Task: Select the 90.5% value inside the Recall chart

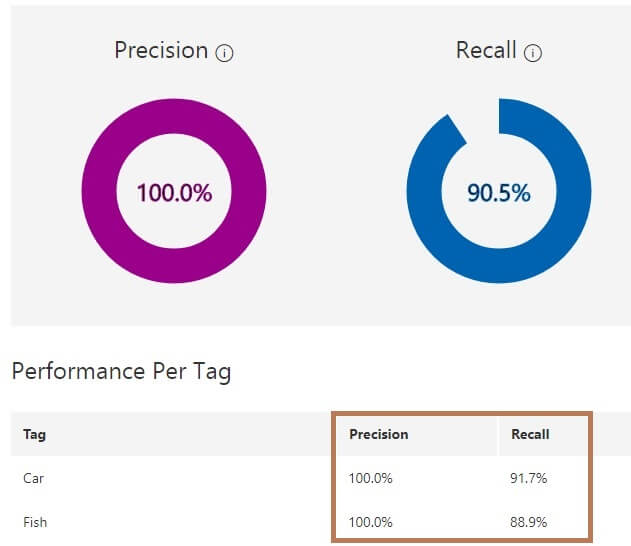Action: pos(499,193)
